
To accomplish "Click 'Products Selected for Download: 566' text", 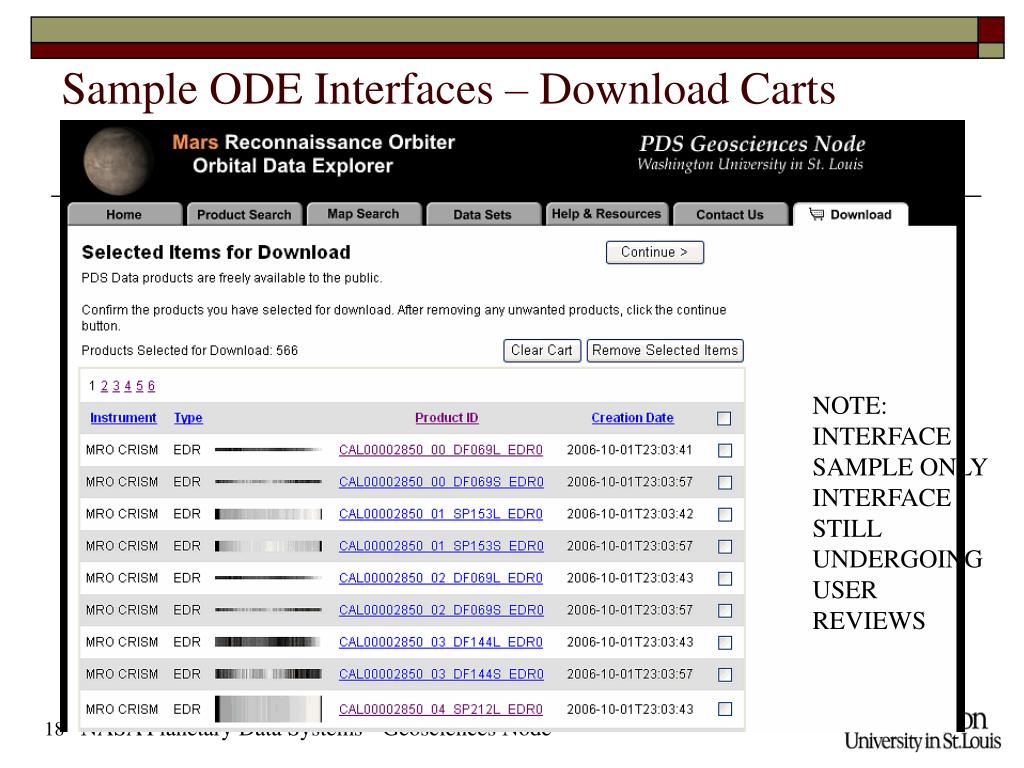I will 189,351.
